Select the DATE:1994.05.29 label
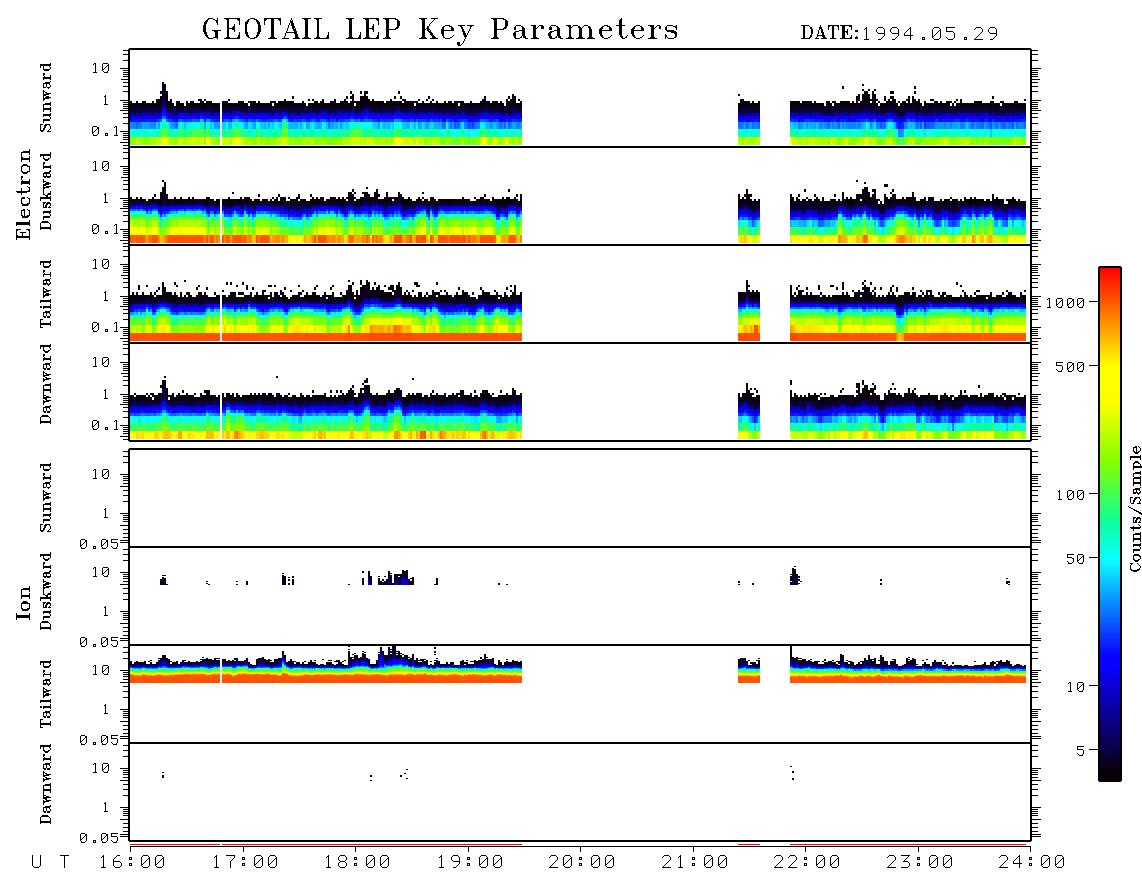Viewport: 1142px width, 880px height. (899, 33)
